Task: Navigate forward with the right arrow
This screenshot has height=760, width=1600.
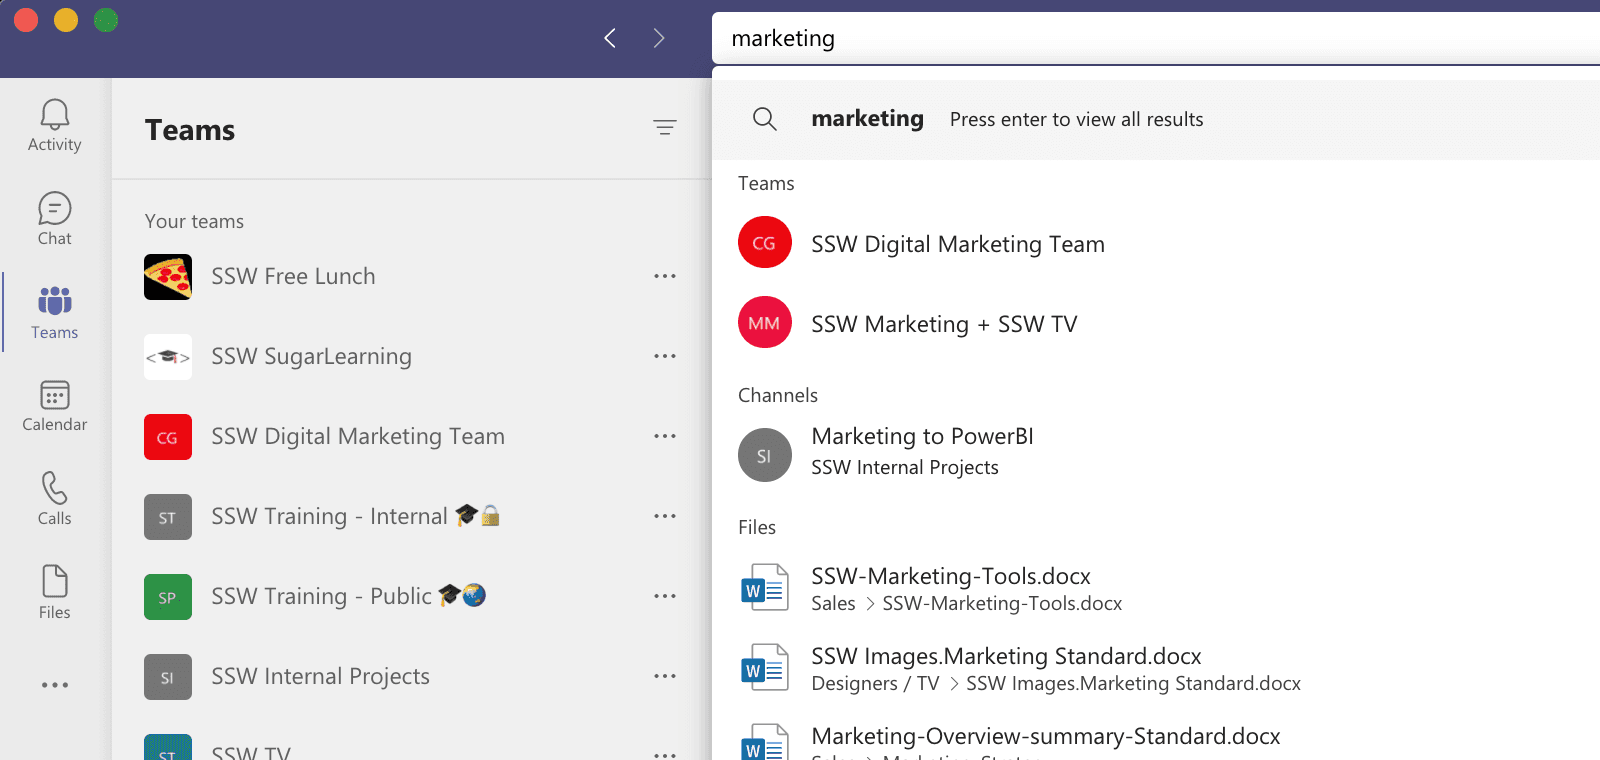Action: pos(658,38)
